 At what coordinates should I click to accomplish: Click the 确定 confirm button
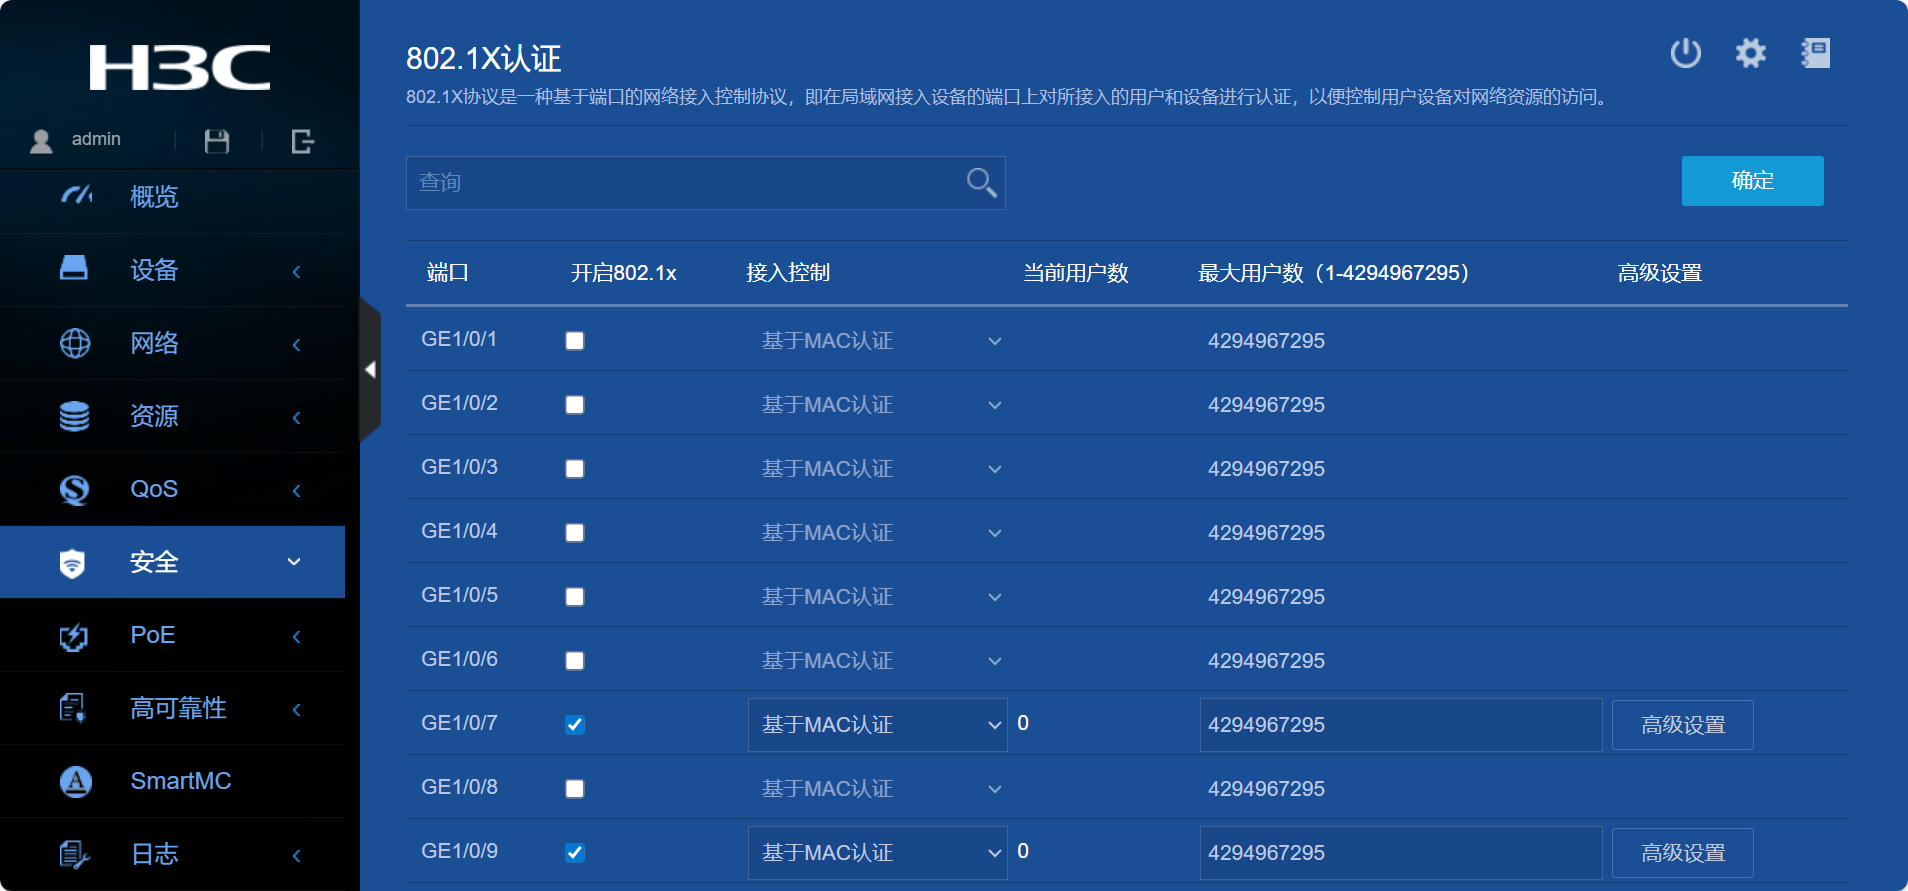click(1752, 181)
